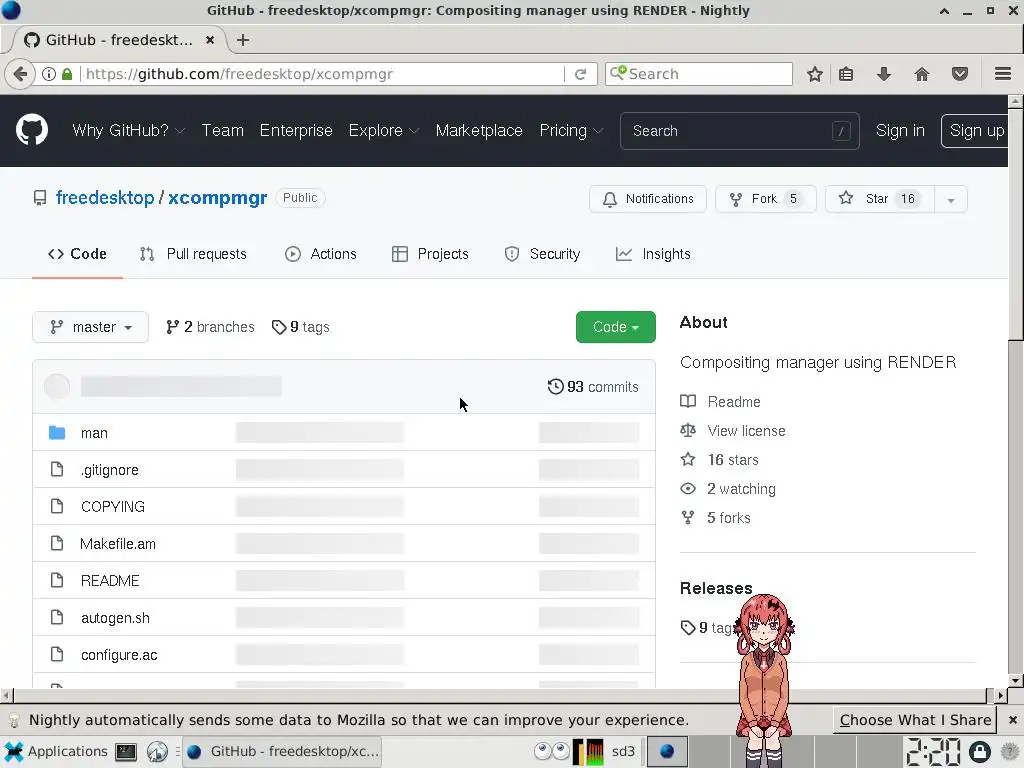Click the browser URL address bar
Screen dimensions: 1024x768
pos(323,74)
